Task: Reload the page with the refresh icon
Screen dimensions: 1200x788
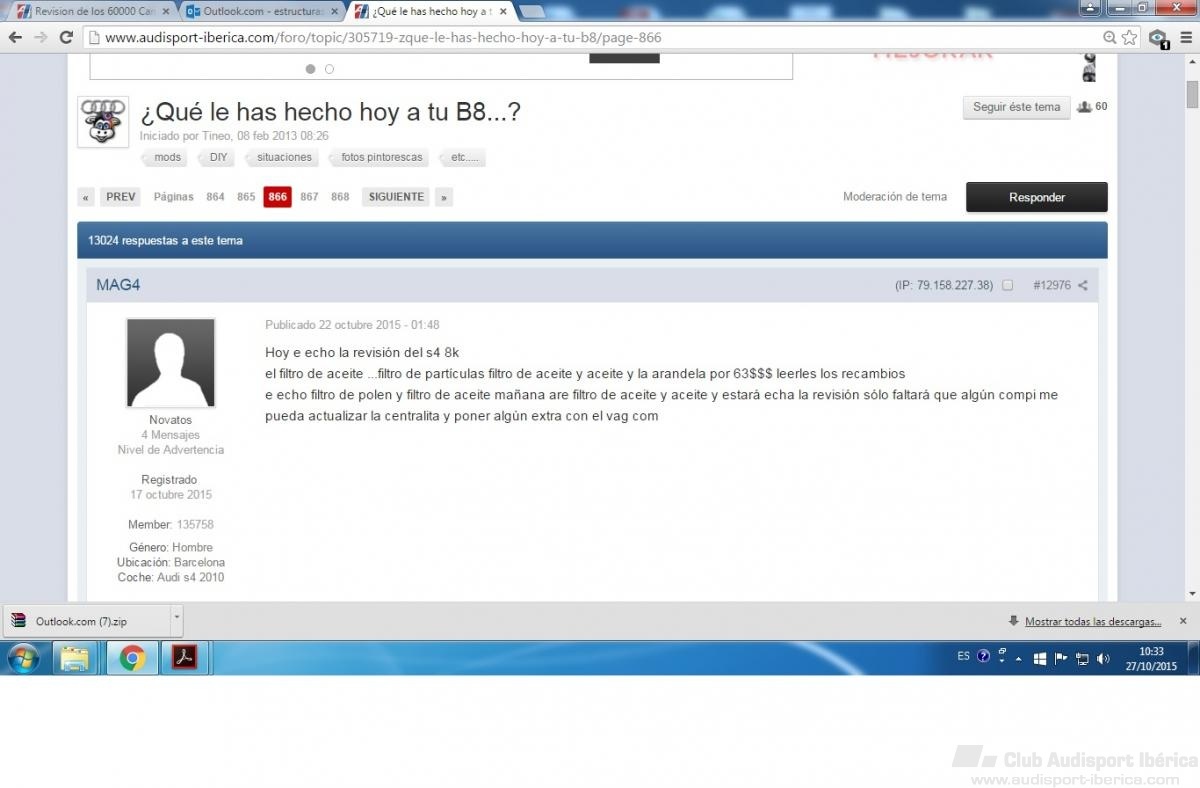Action: pos(66,37)
